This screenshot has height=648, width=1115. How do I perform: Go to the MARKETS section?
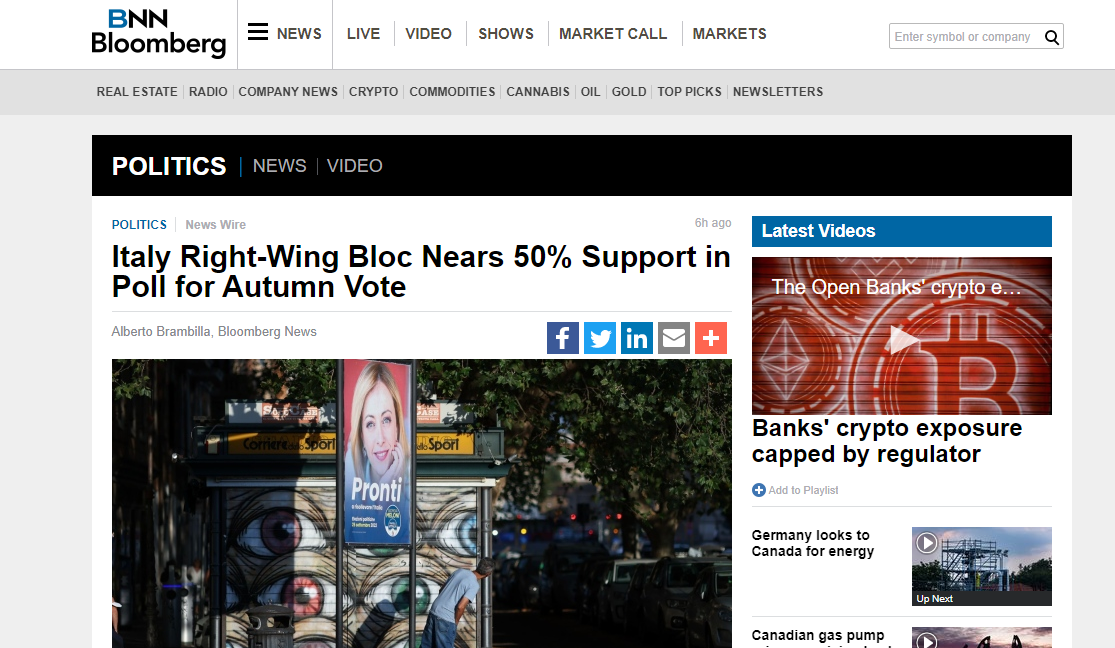[x=730, y=33]
